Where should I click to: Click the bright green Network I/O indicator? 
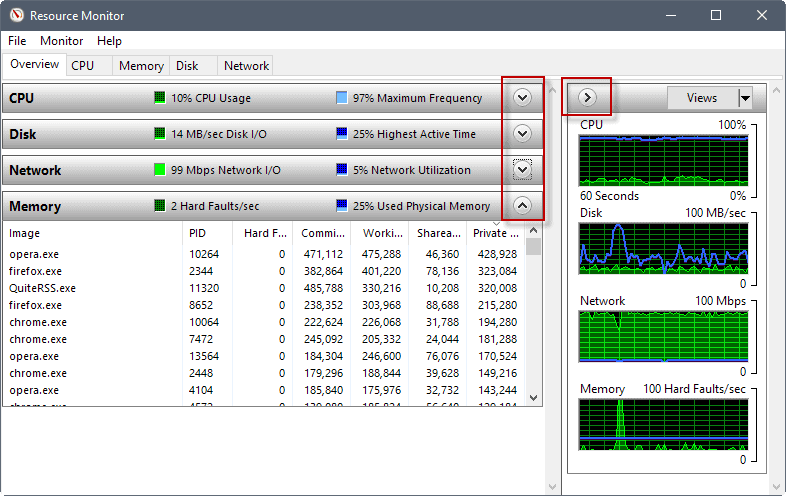[159, 170]
